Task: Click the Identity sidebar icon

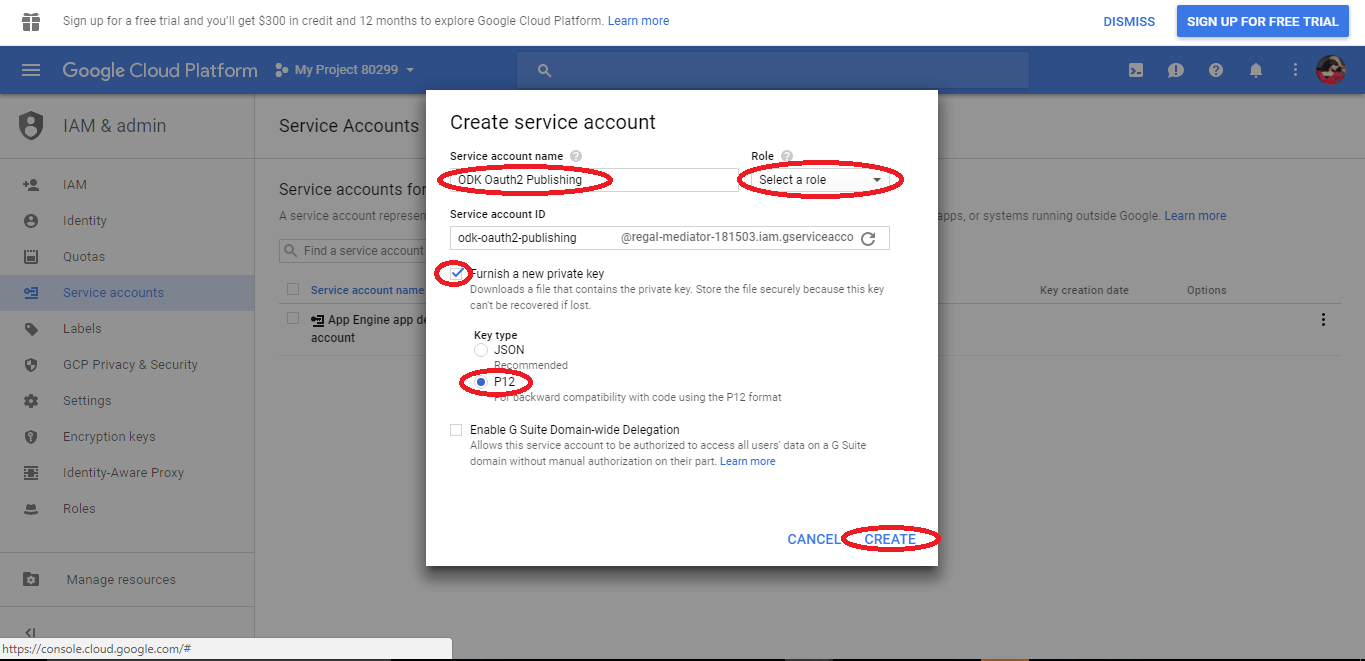Action: 31,220
